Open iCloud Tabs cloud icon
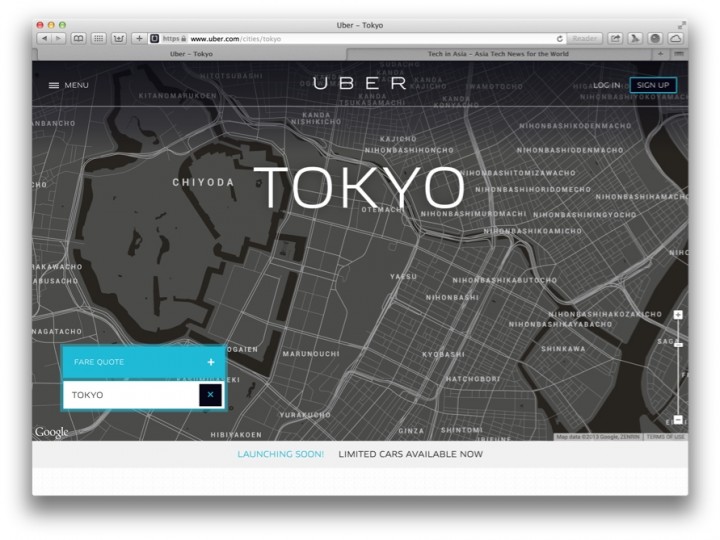The height and width of the screenshot is (540, 720). 675,39
